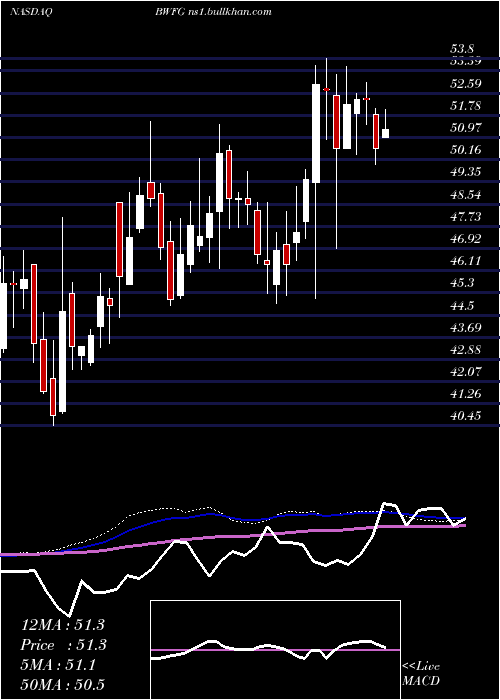The width and height of the screenshot is (500, 700).
Task: Click the 42.07 price axis label
Action: click(x=465, y=372)
